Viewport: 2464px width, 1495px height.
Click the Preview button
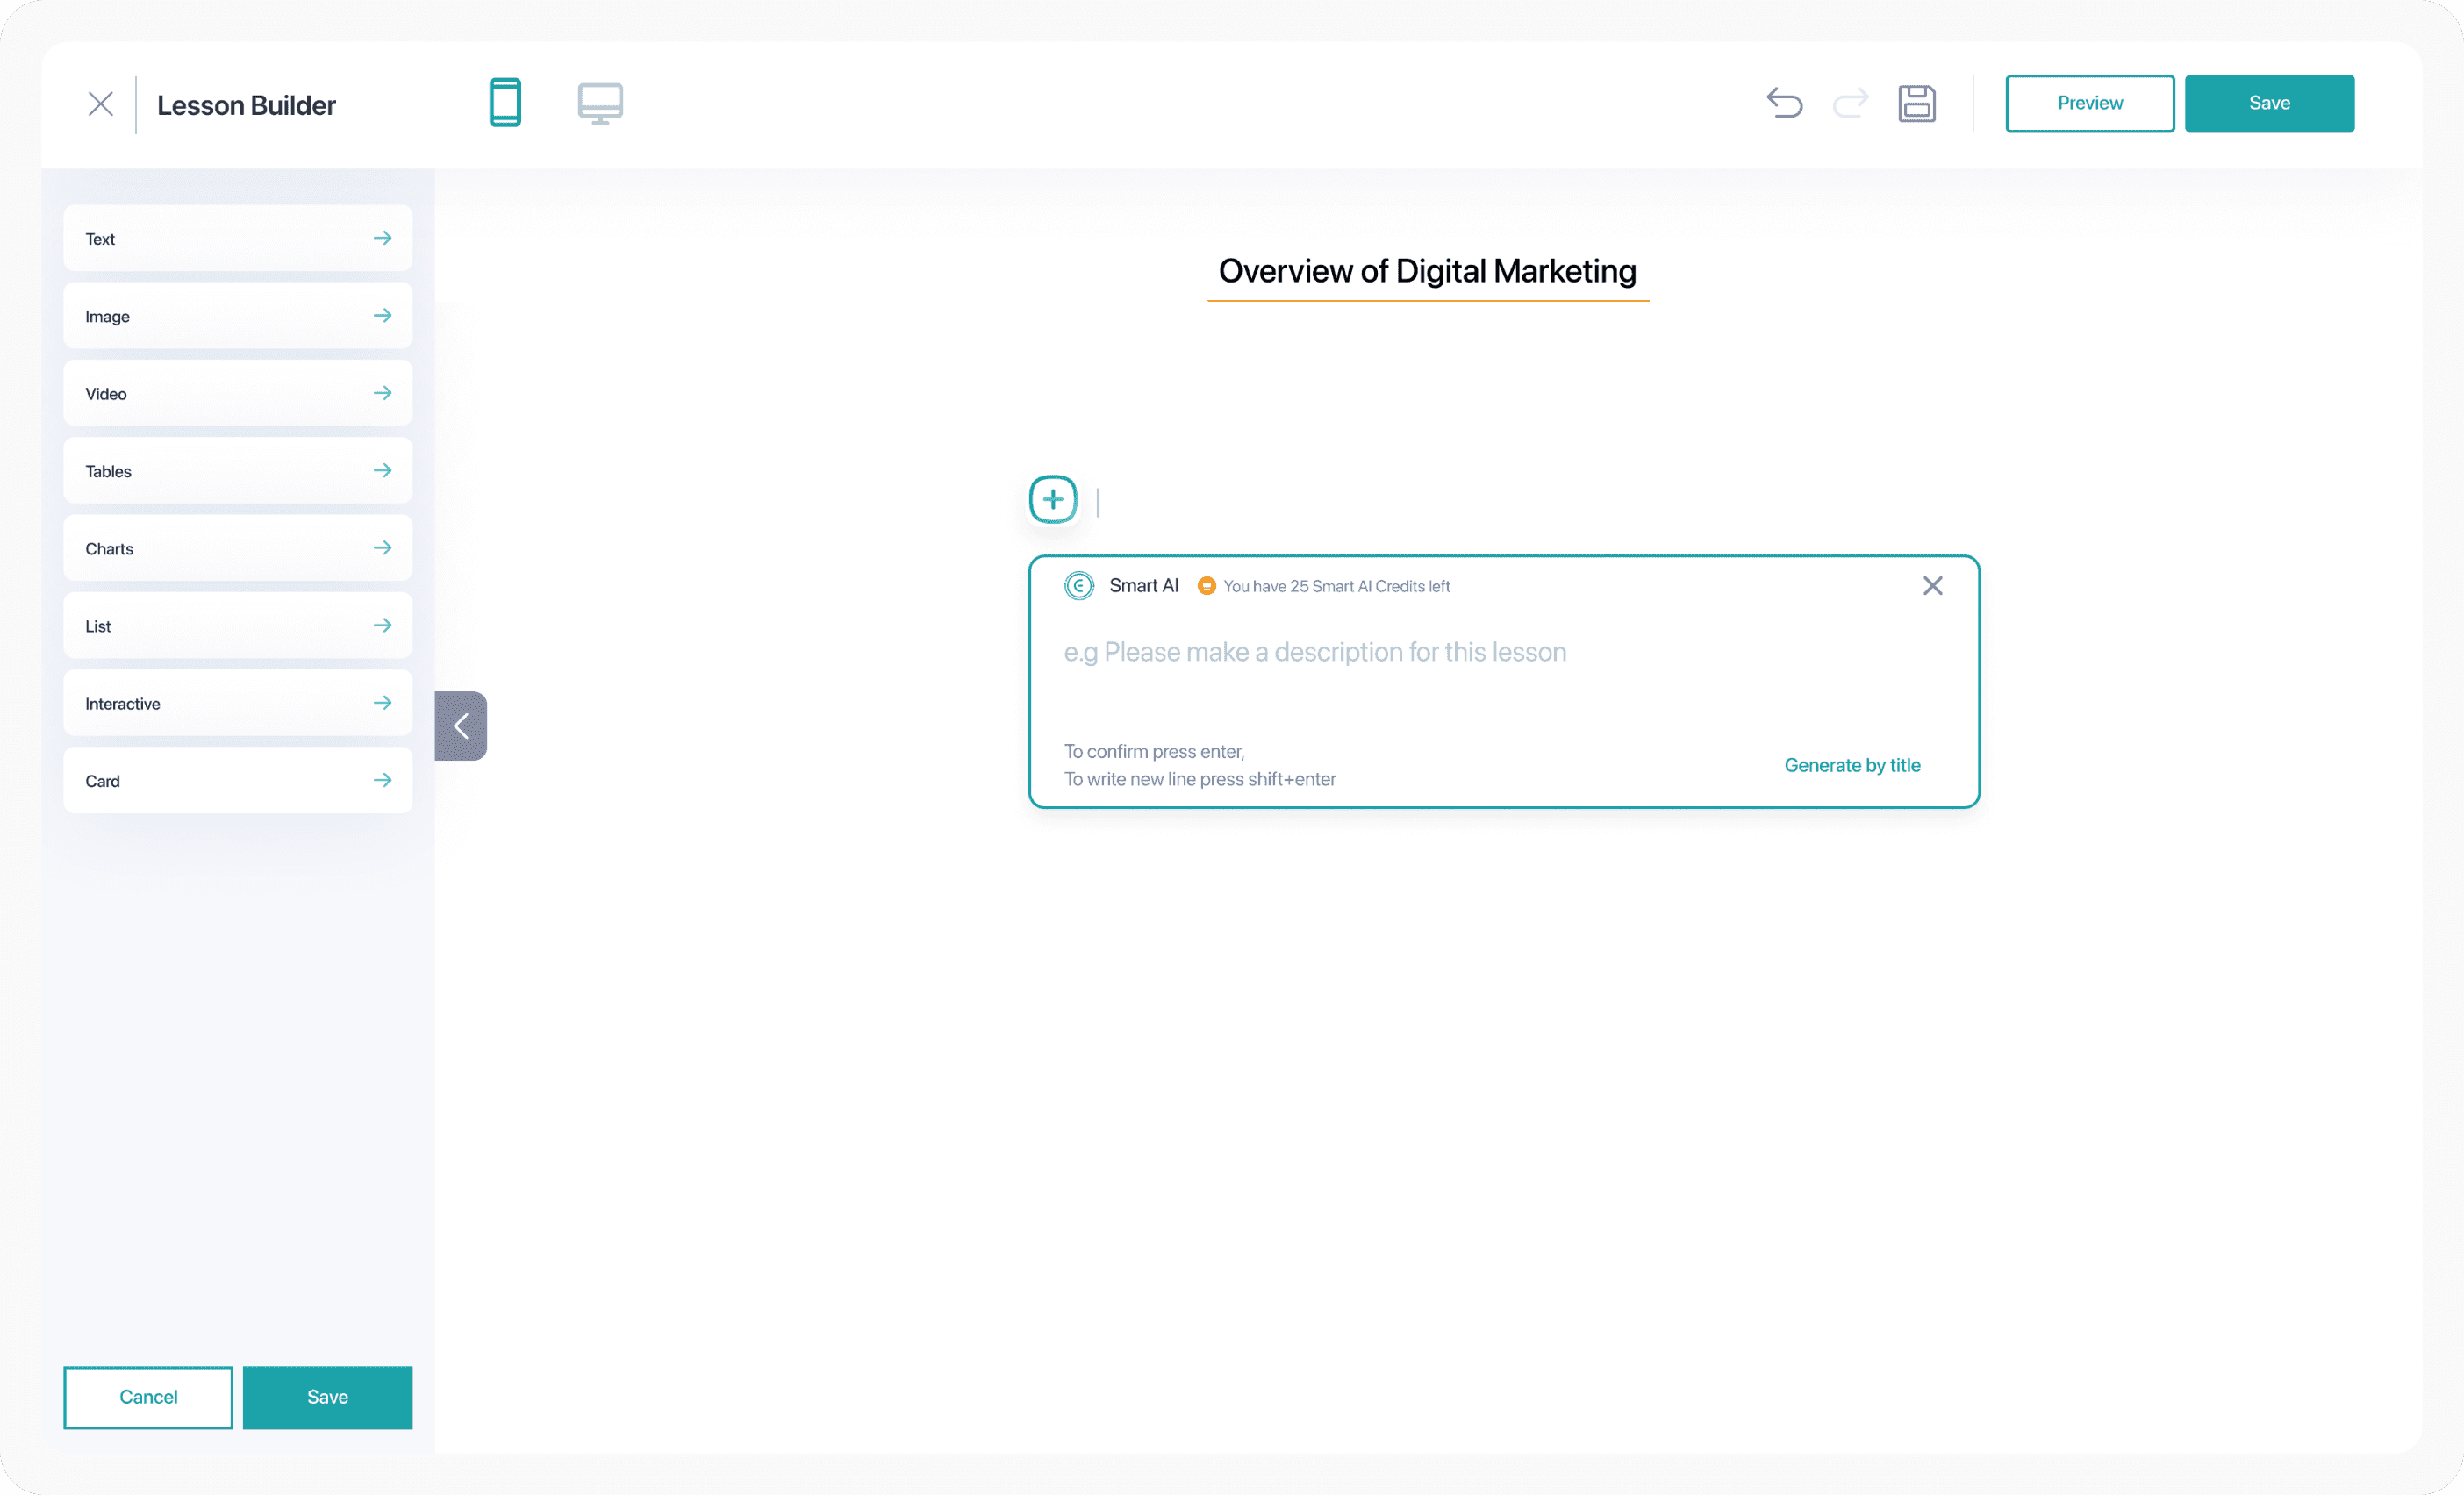click(2089, 103)
